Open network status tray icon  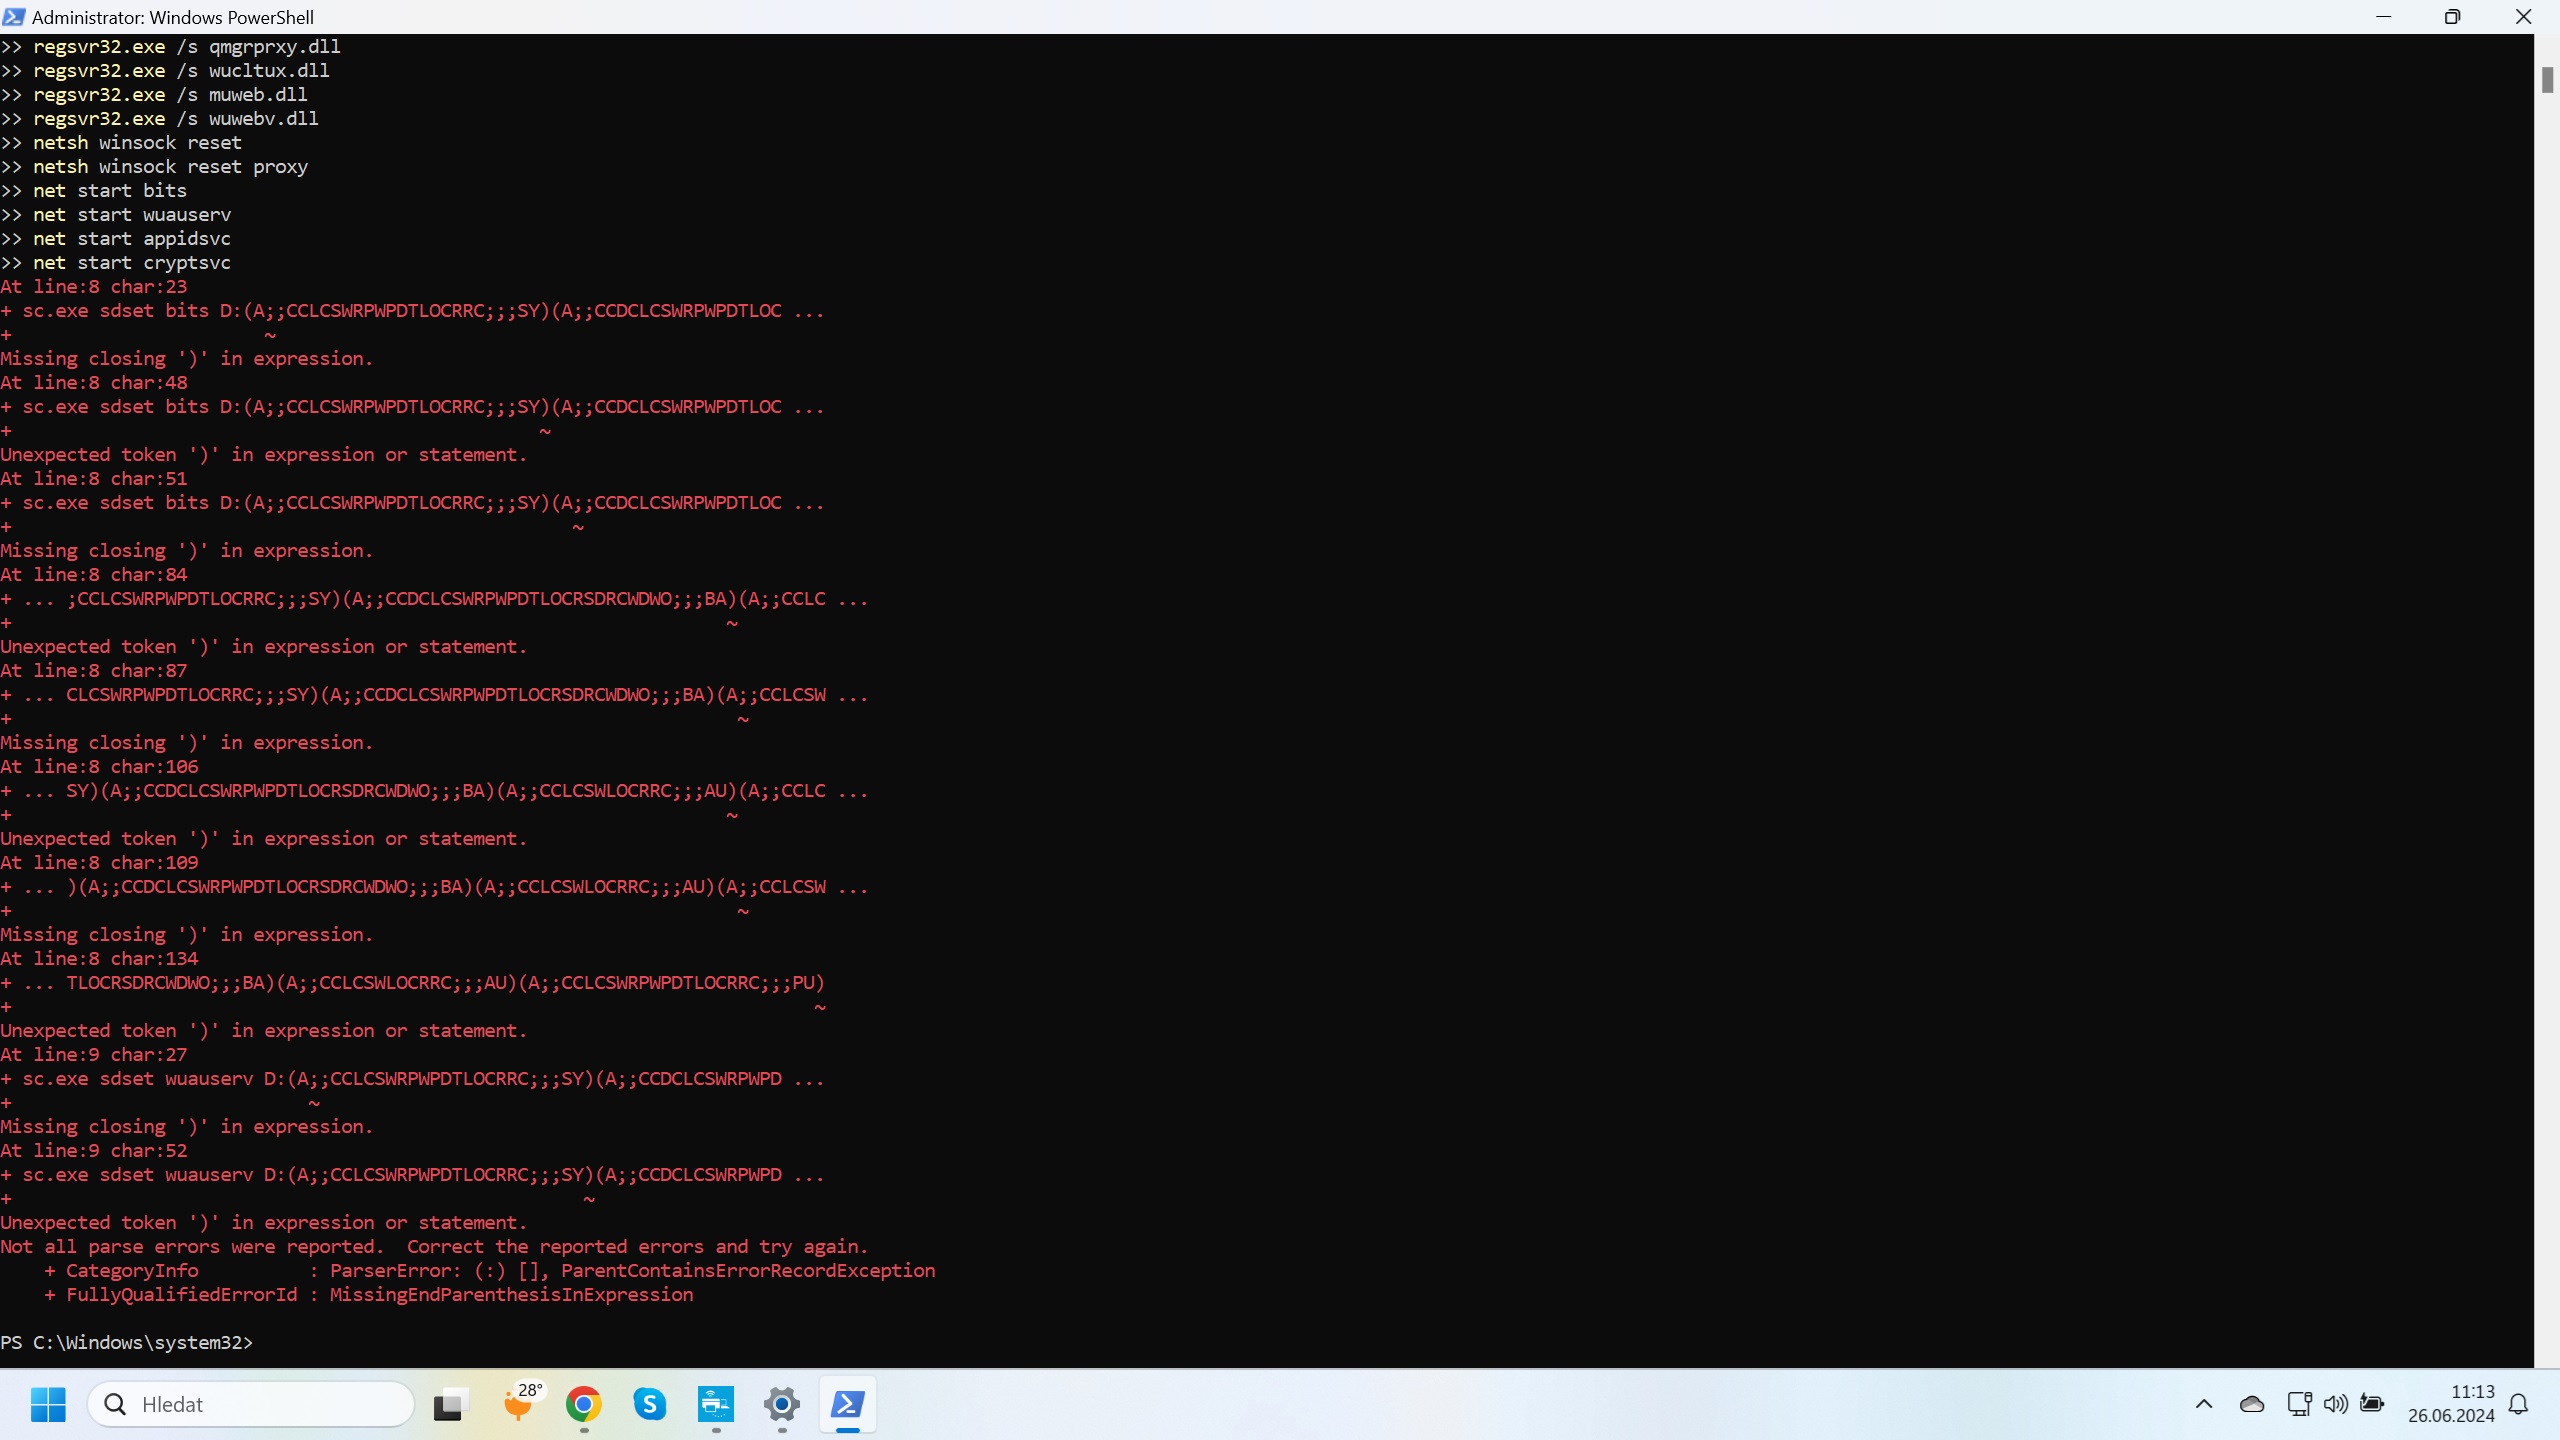[x=2298, y=1404]
